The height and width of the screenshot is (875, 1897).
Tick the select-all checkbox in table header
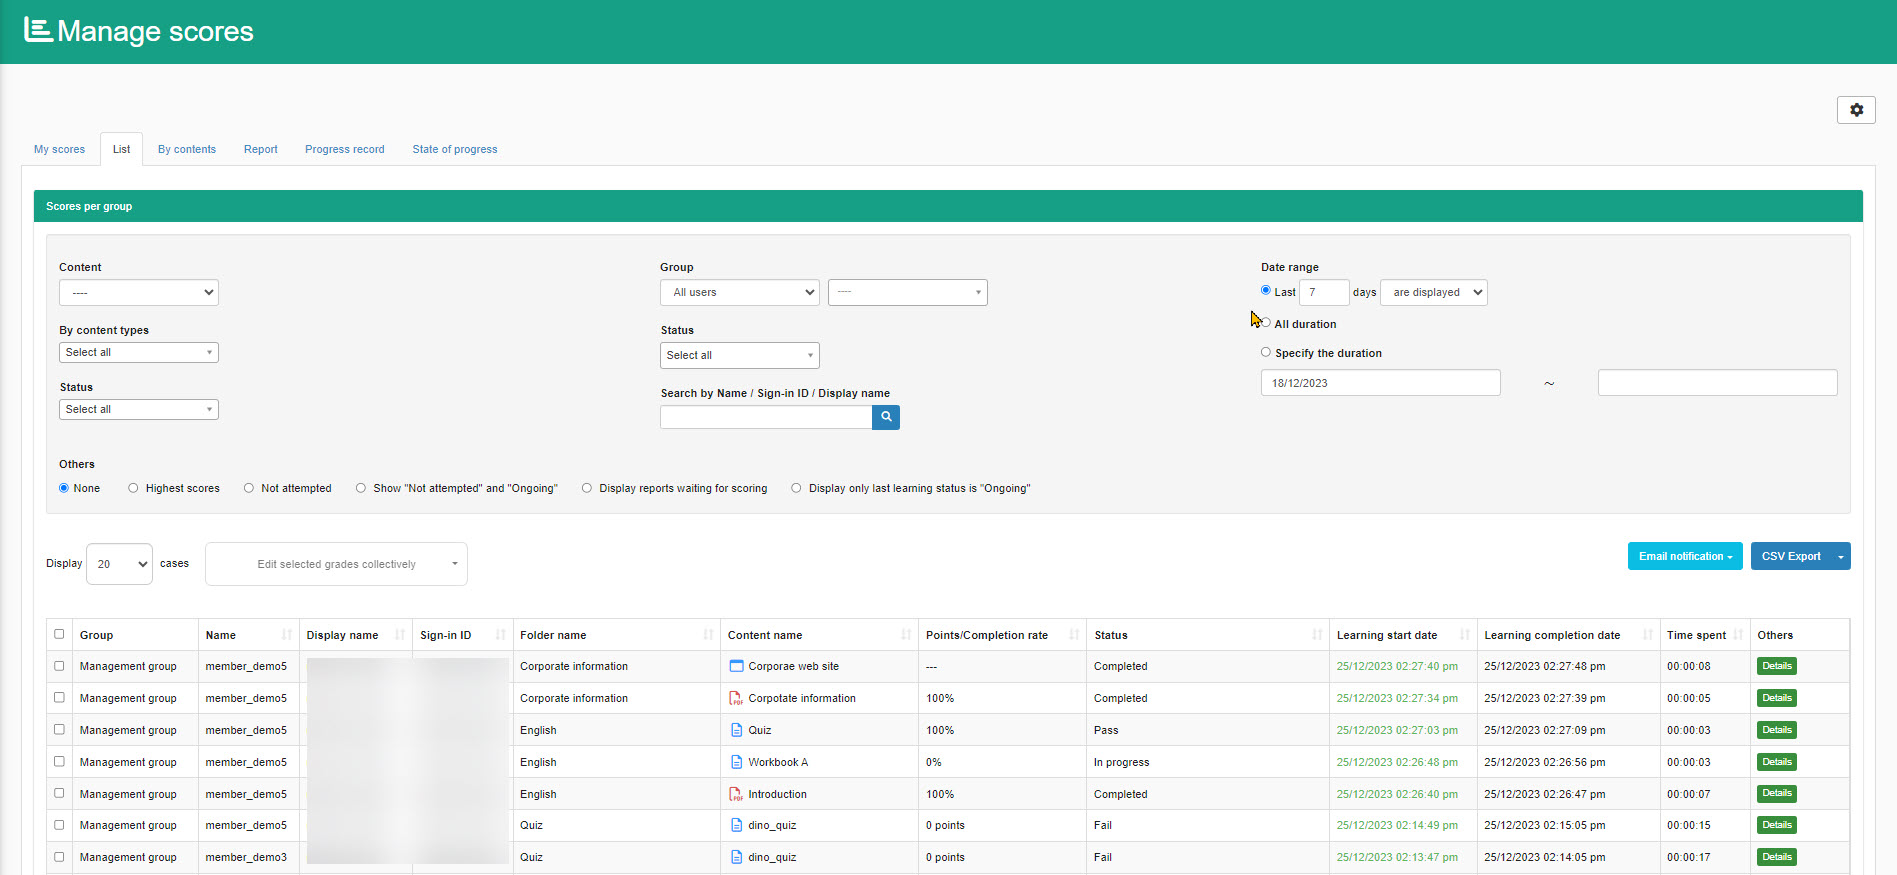click(59, 634)
